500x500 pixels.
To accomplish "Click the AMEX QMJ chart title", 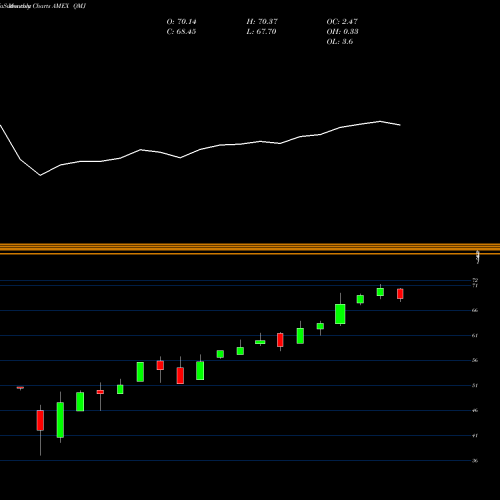I will pyautogui.click(x=43, y=6).
